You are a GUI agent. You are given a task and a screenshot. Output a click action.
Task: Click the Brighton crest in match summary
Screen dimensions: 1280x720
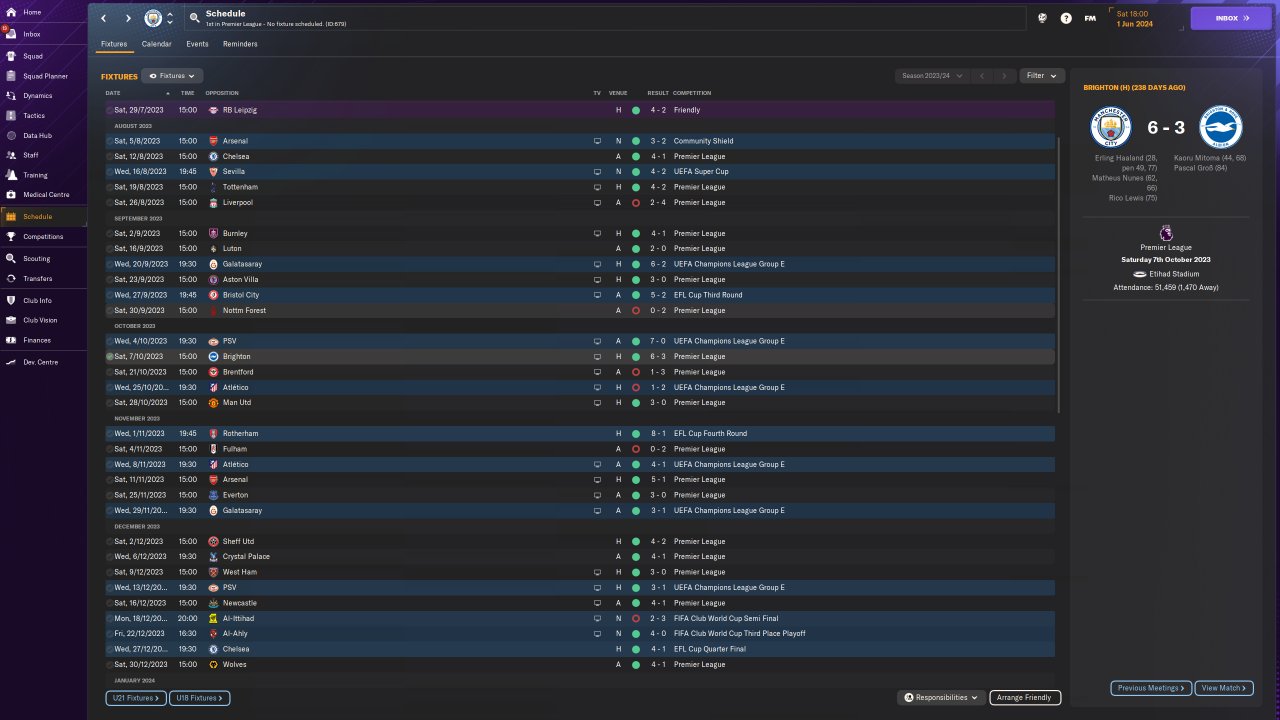pyautogui.click(x=1221, y=128)
